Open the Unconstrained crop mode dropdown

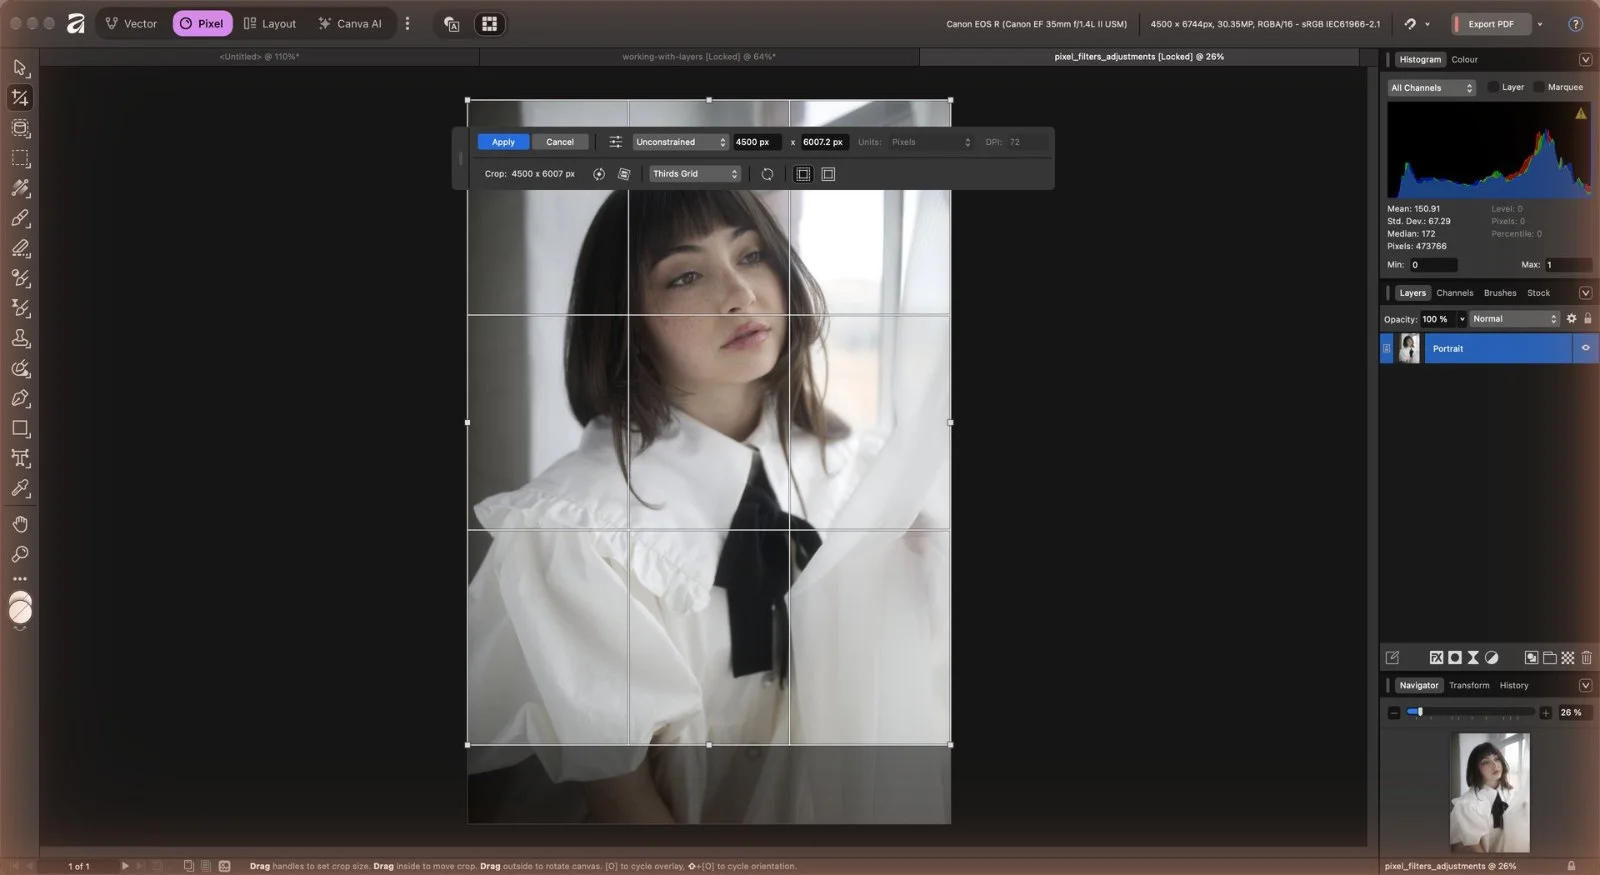click(x=680, y=142)
